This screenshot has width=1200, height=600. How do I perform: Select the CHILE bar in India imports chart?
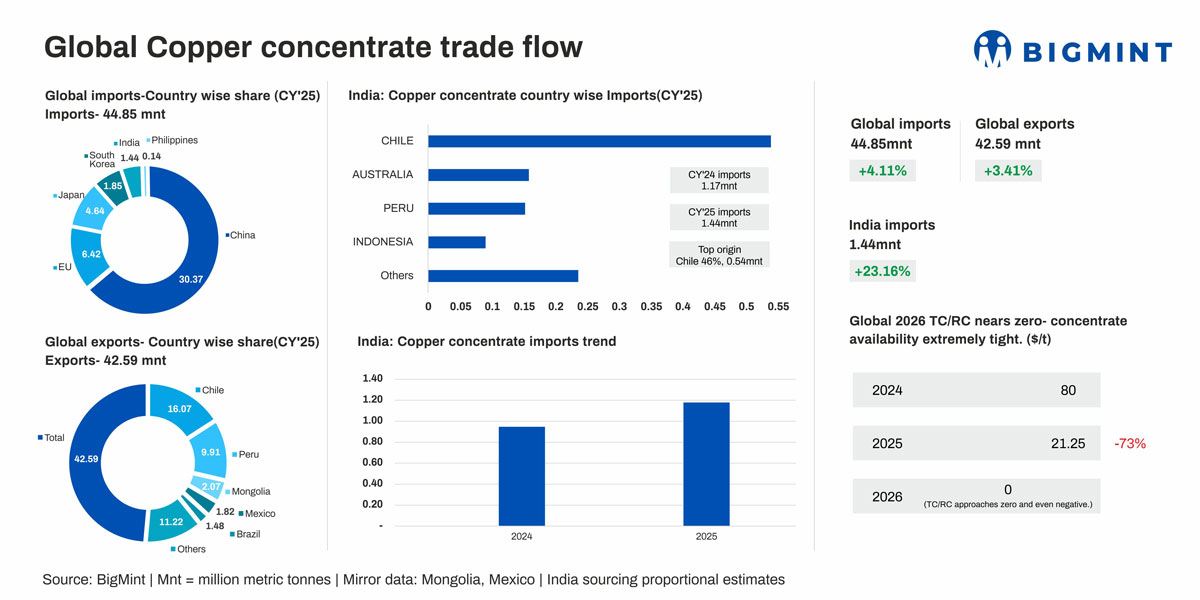[598, 141]
